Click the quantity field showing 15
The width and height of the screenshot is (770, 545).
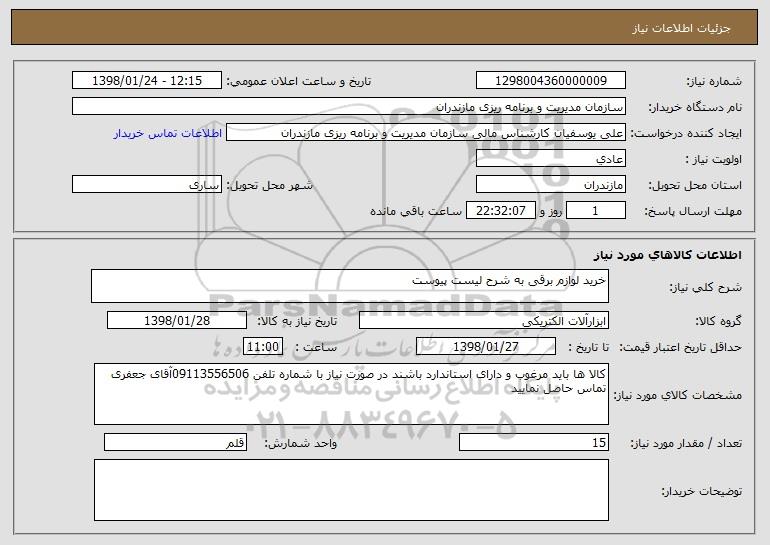point(534,442)
